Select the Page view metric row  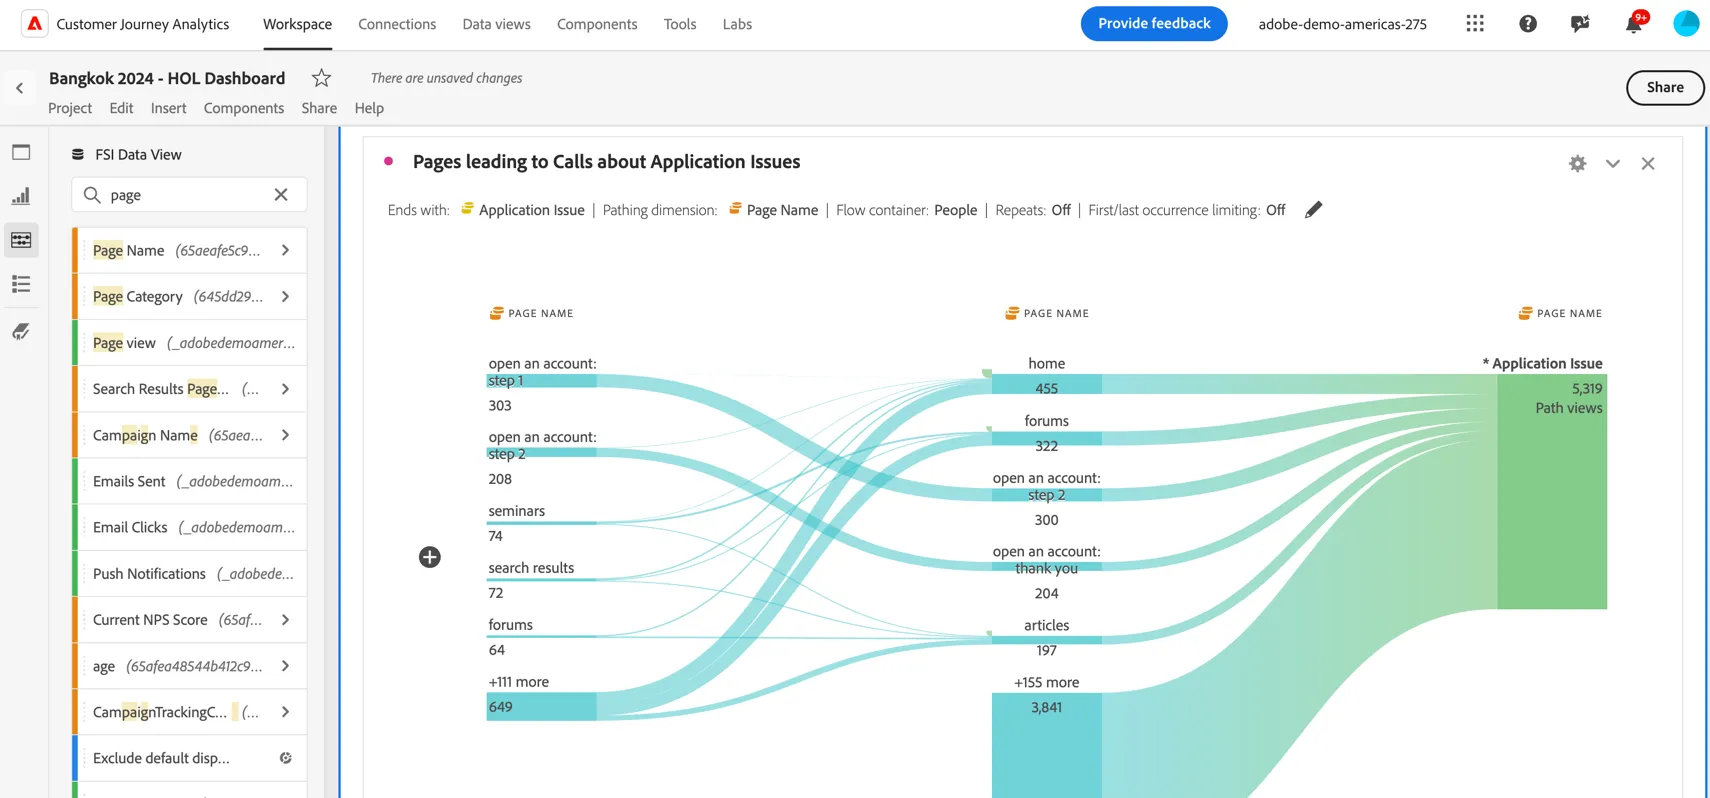point(190,343)
